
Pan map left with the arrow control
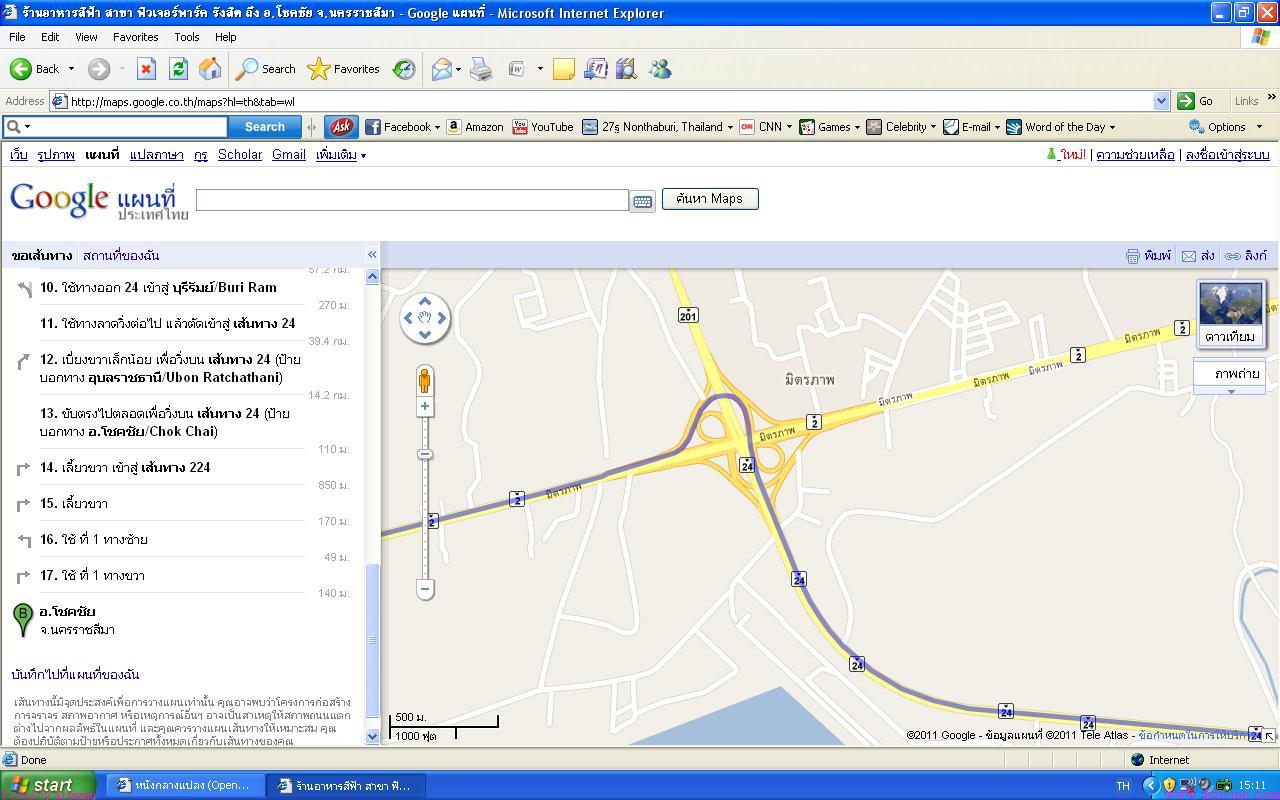coord(407,318)
